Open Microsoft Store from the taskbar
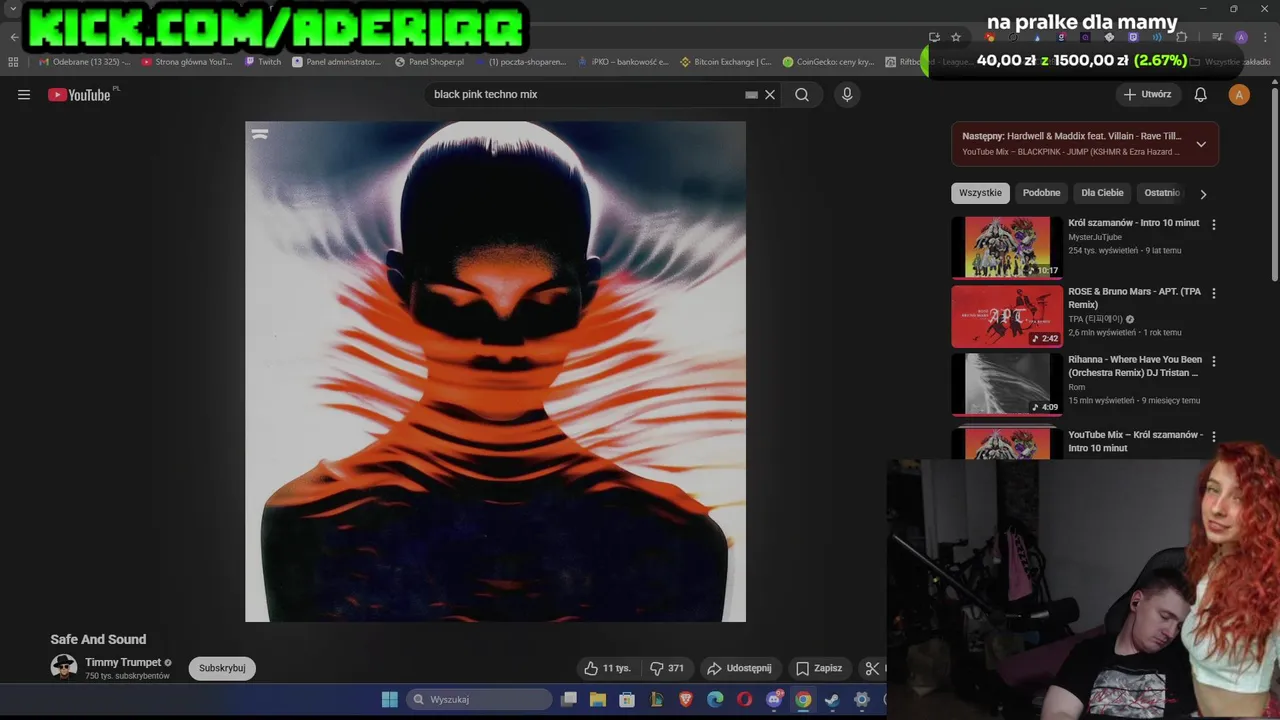 point(627,699)
